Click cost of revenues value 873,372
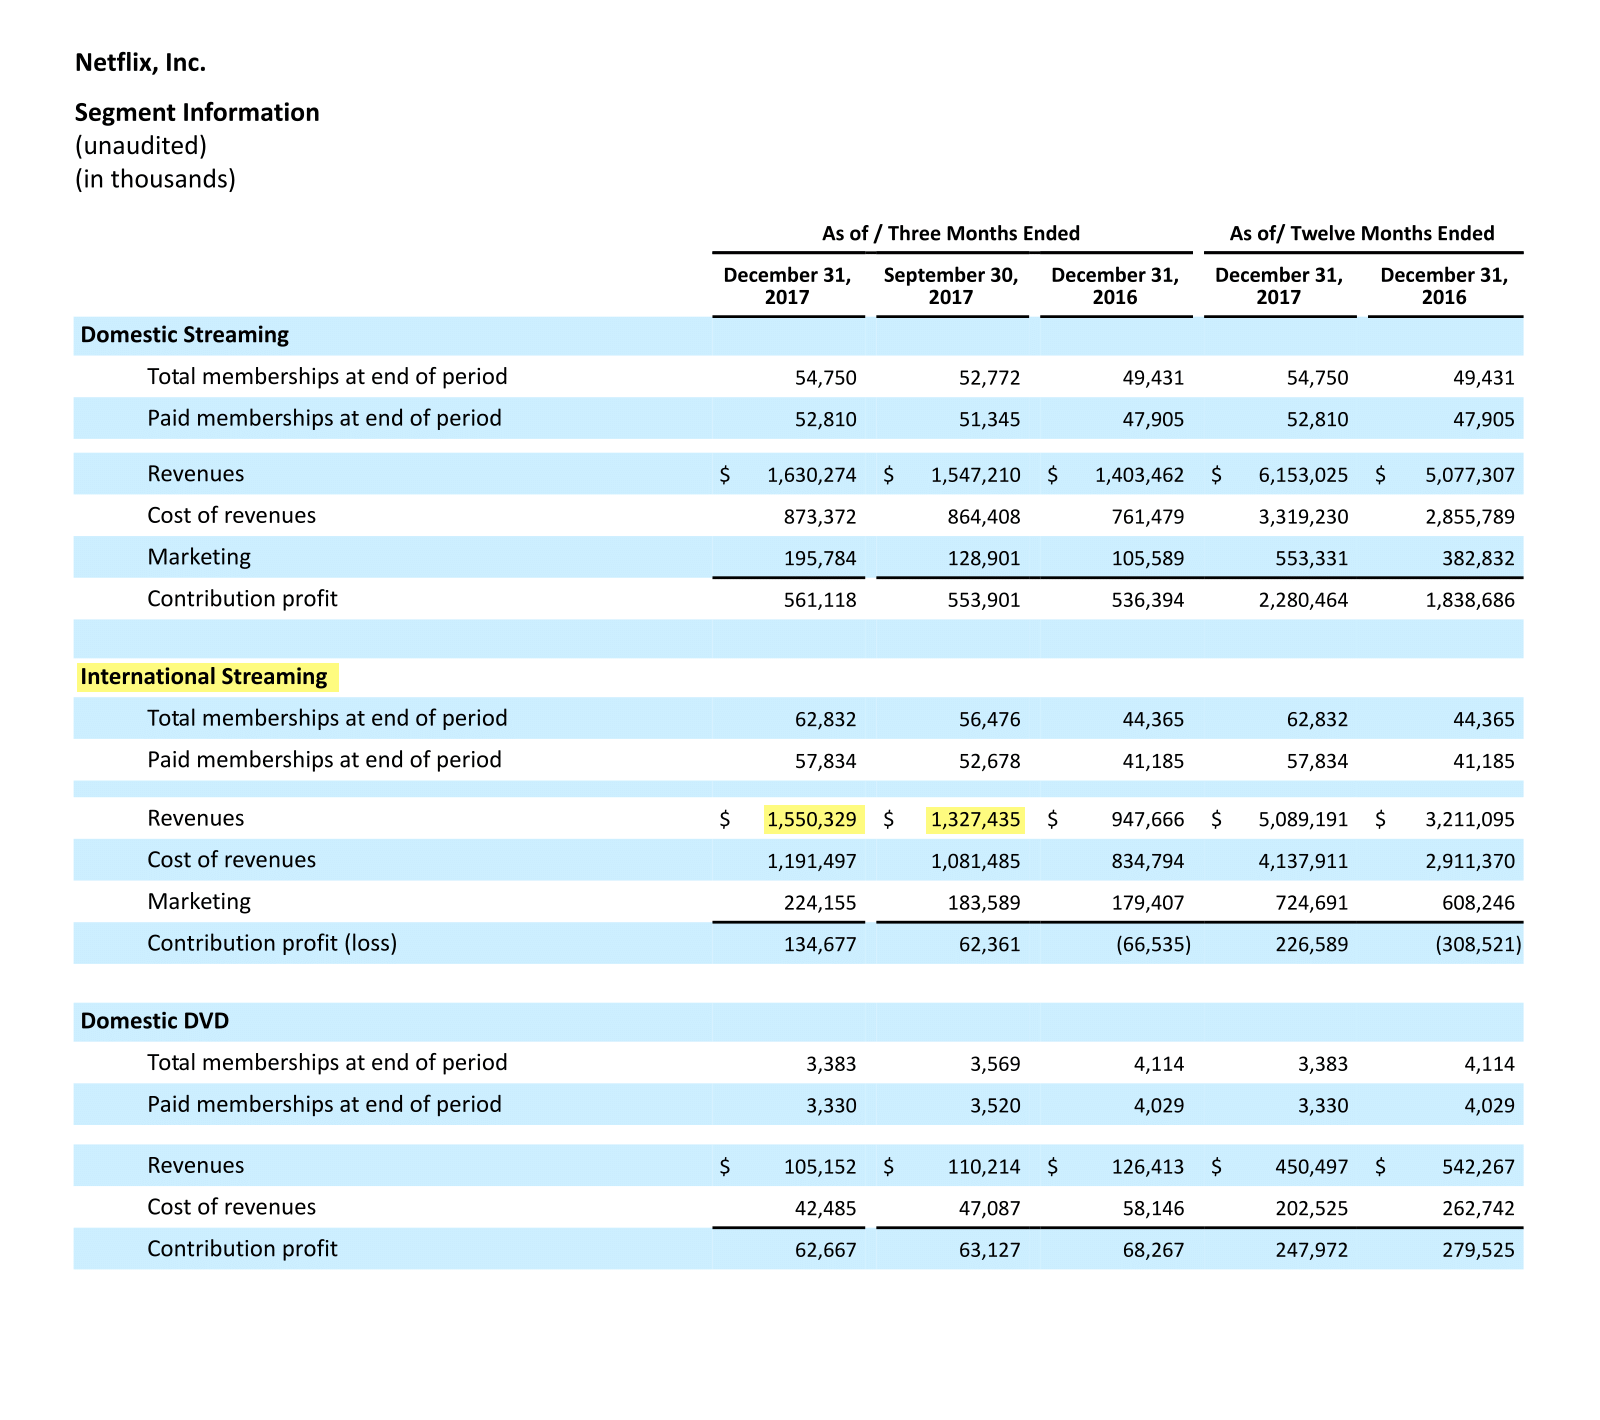1600x1420 pixels. [x=820, y=517]
